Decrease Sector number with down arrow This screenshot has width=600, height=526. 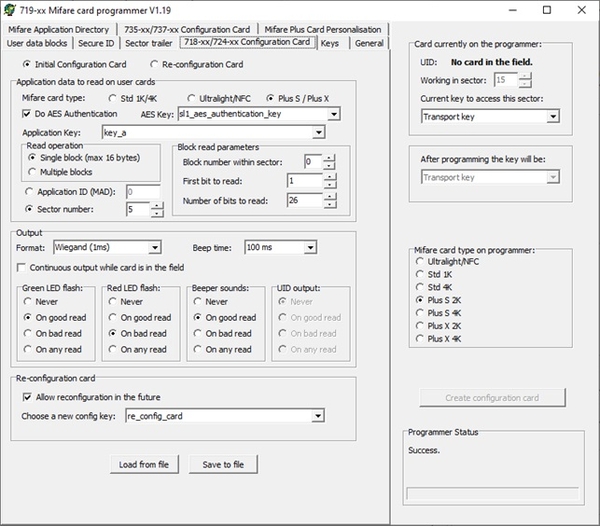point(157,213)
